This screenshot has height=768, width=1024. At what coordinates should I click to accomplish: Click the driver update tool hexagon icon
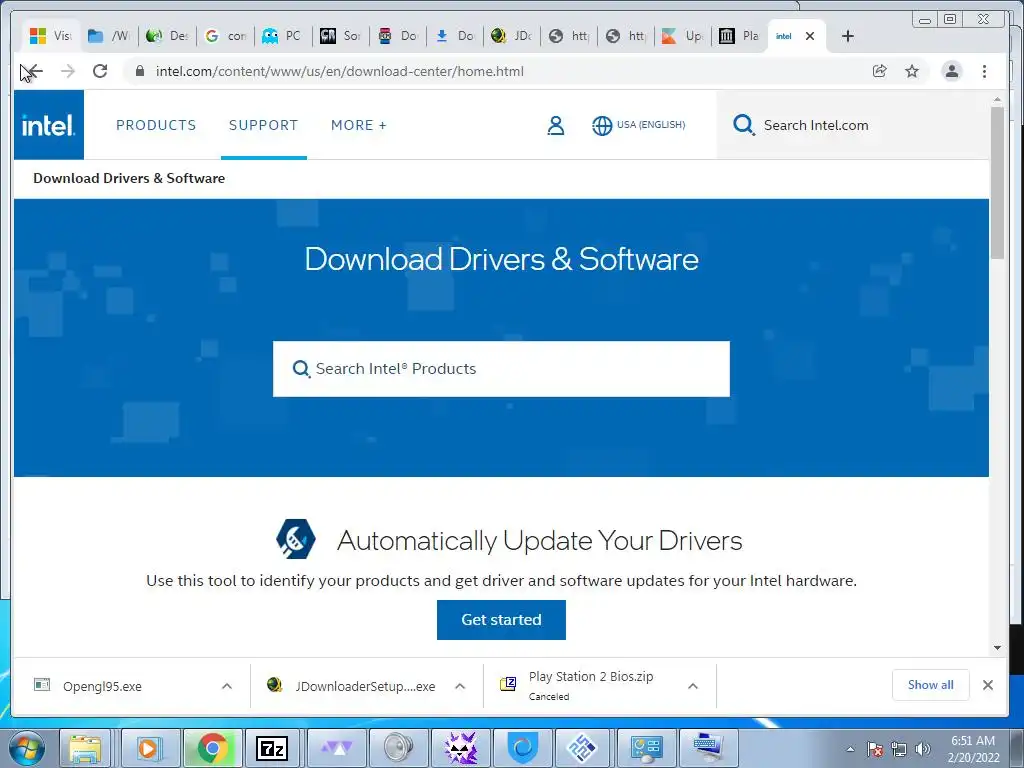pos(296,539)
